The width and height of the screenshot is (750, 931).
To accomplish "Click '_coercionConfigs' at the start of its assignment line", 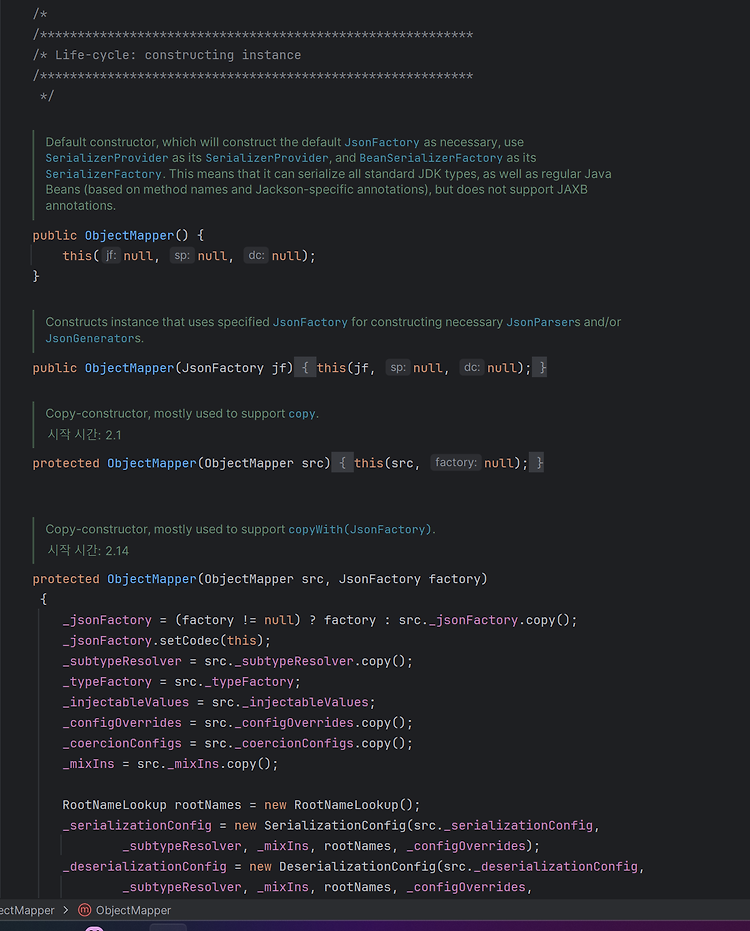I will click(122, 743).
